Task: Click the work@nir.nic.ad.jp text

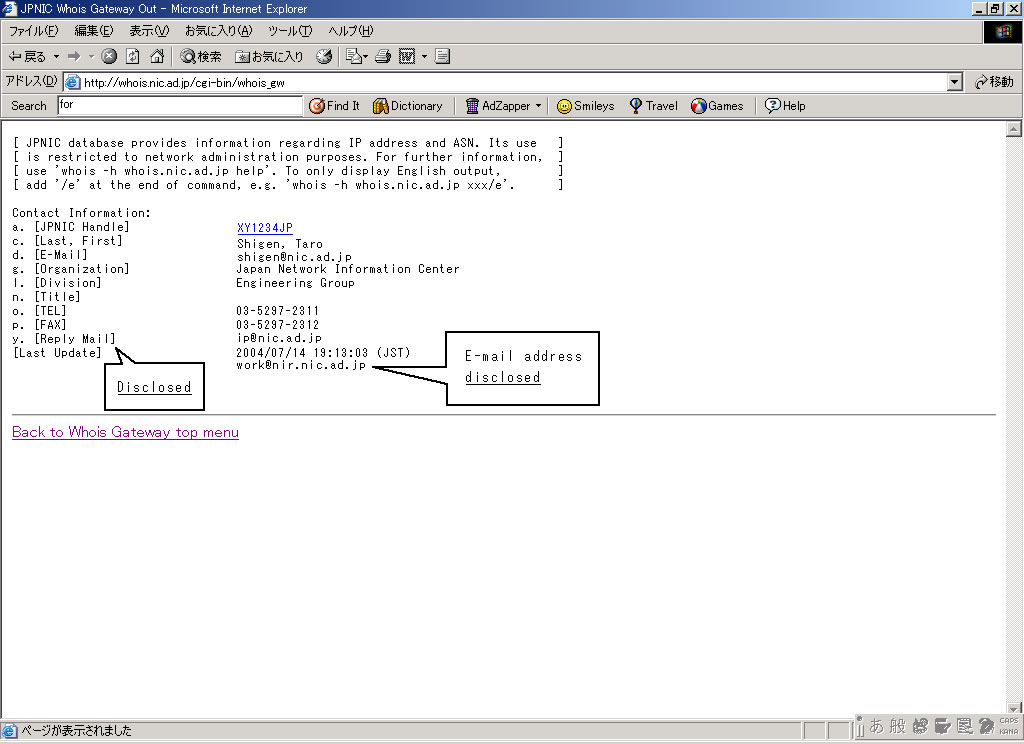Action: point(301,364)
